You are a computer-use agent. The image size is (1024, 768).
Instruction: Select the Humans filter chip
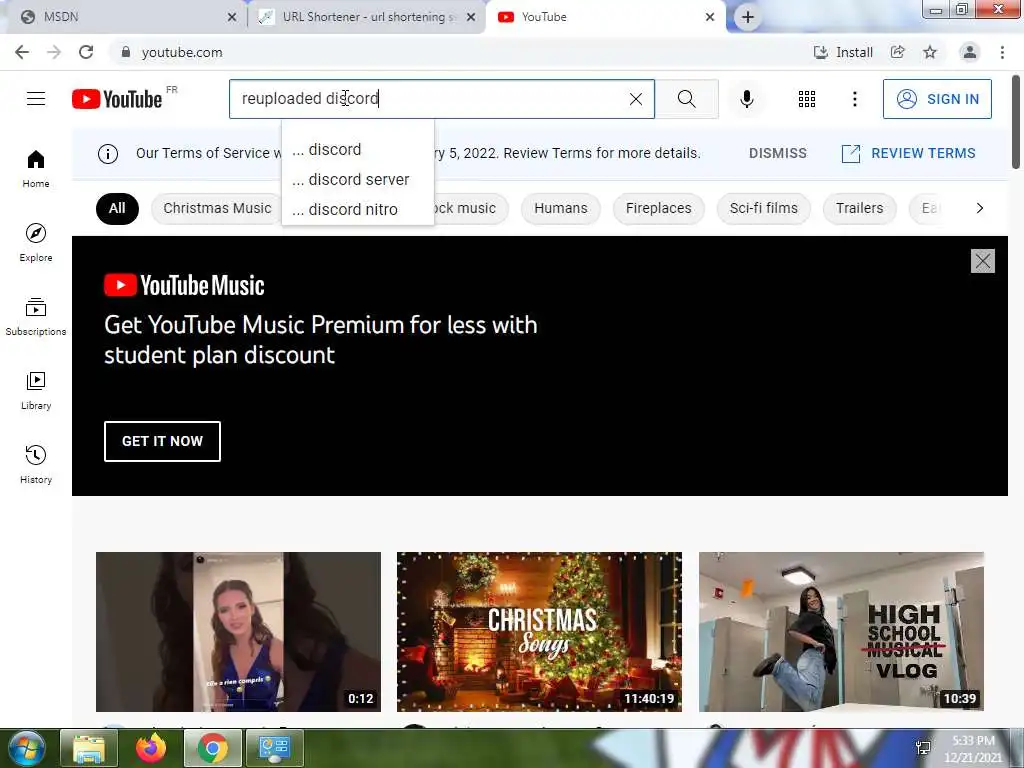click(560, 208)
